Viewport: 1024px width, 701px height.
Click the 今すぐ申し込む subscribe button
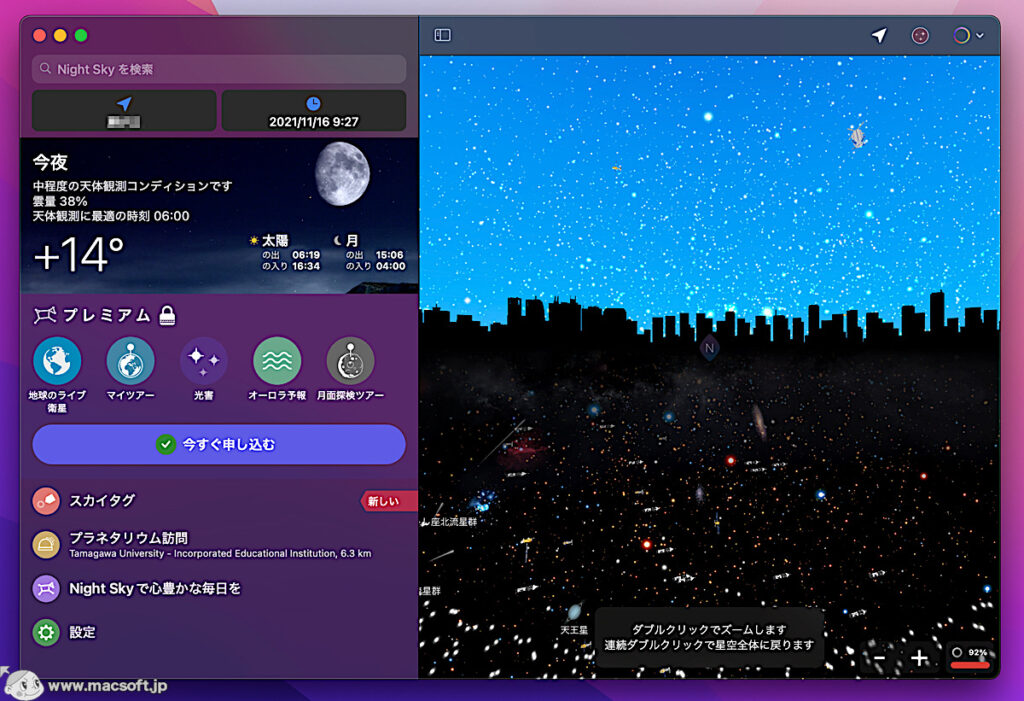coord(219,444)
